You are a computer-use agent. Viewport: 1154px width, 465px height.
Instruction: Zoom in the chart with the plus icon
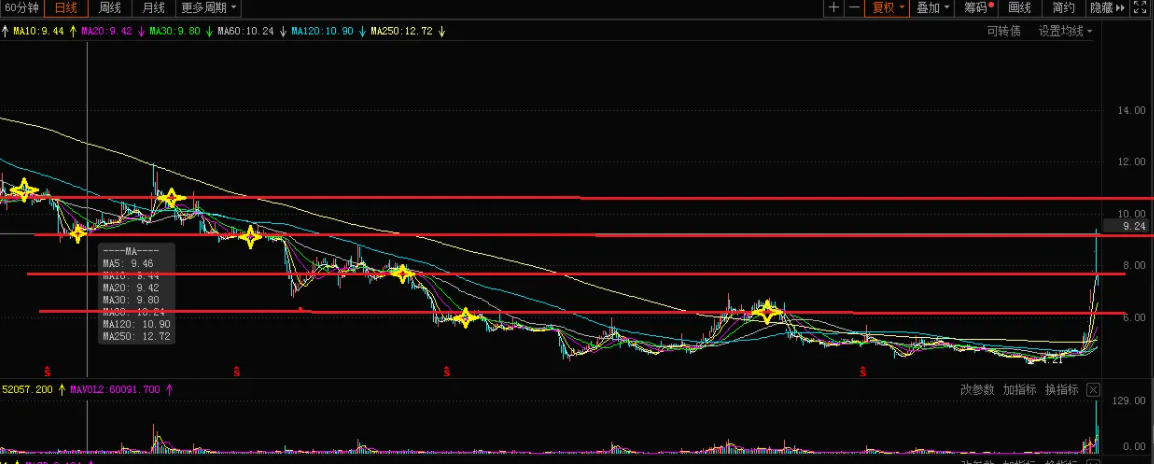coord(833,8)
